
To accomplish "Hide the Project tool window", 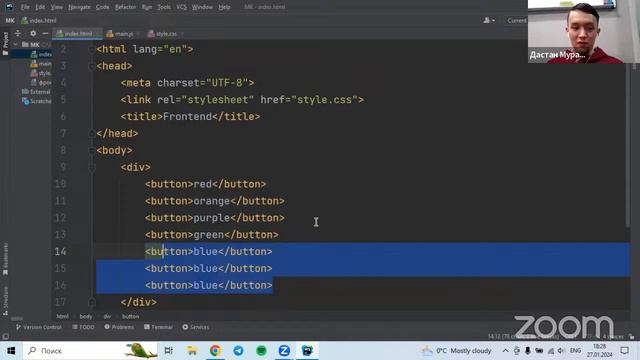I will tap(45, 33).
